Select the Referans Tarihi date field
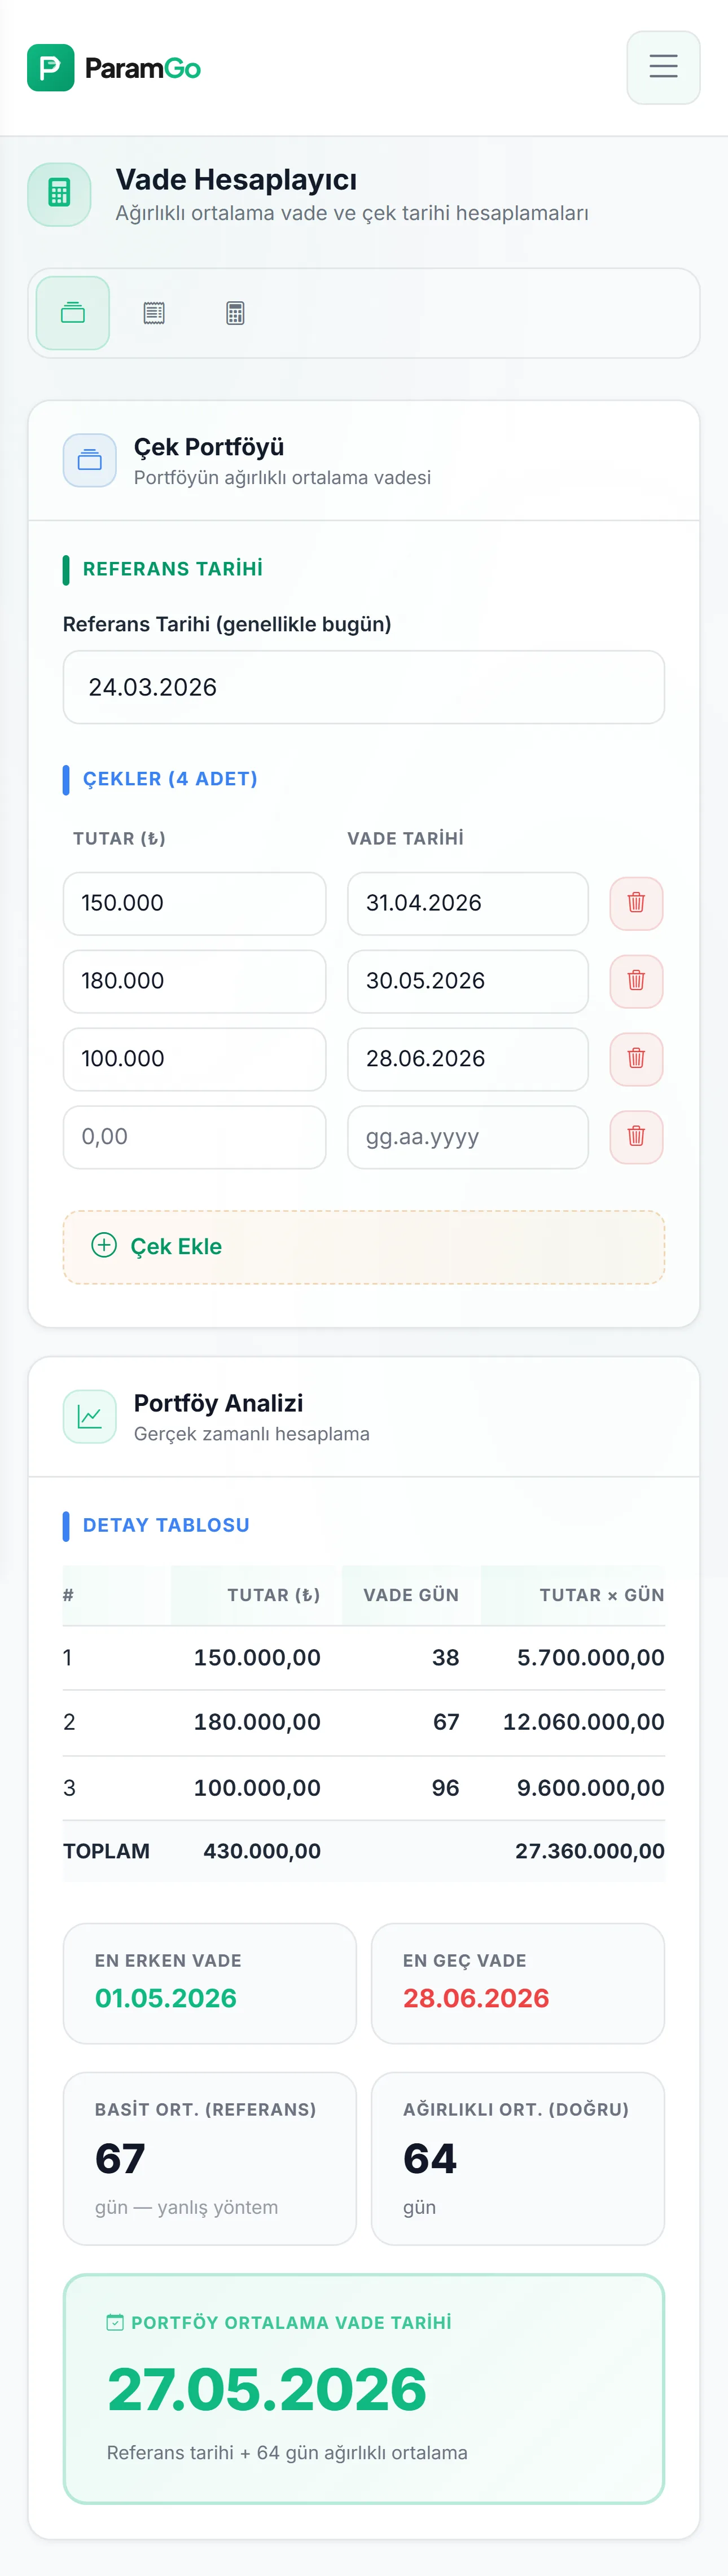The image size is (728, 2576). point(364,687)
